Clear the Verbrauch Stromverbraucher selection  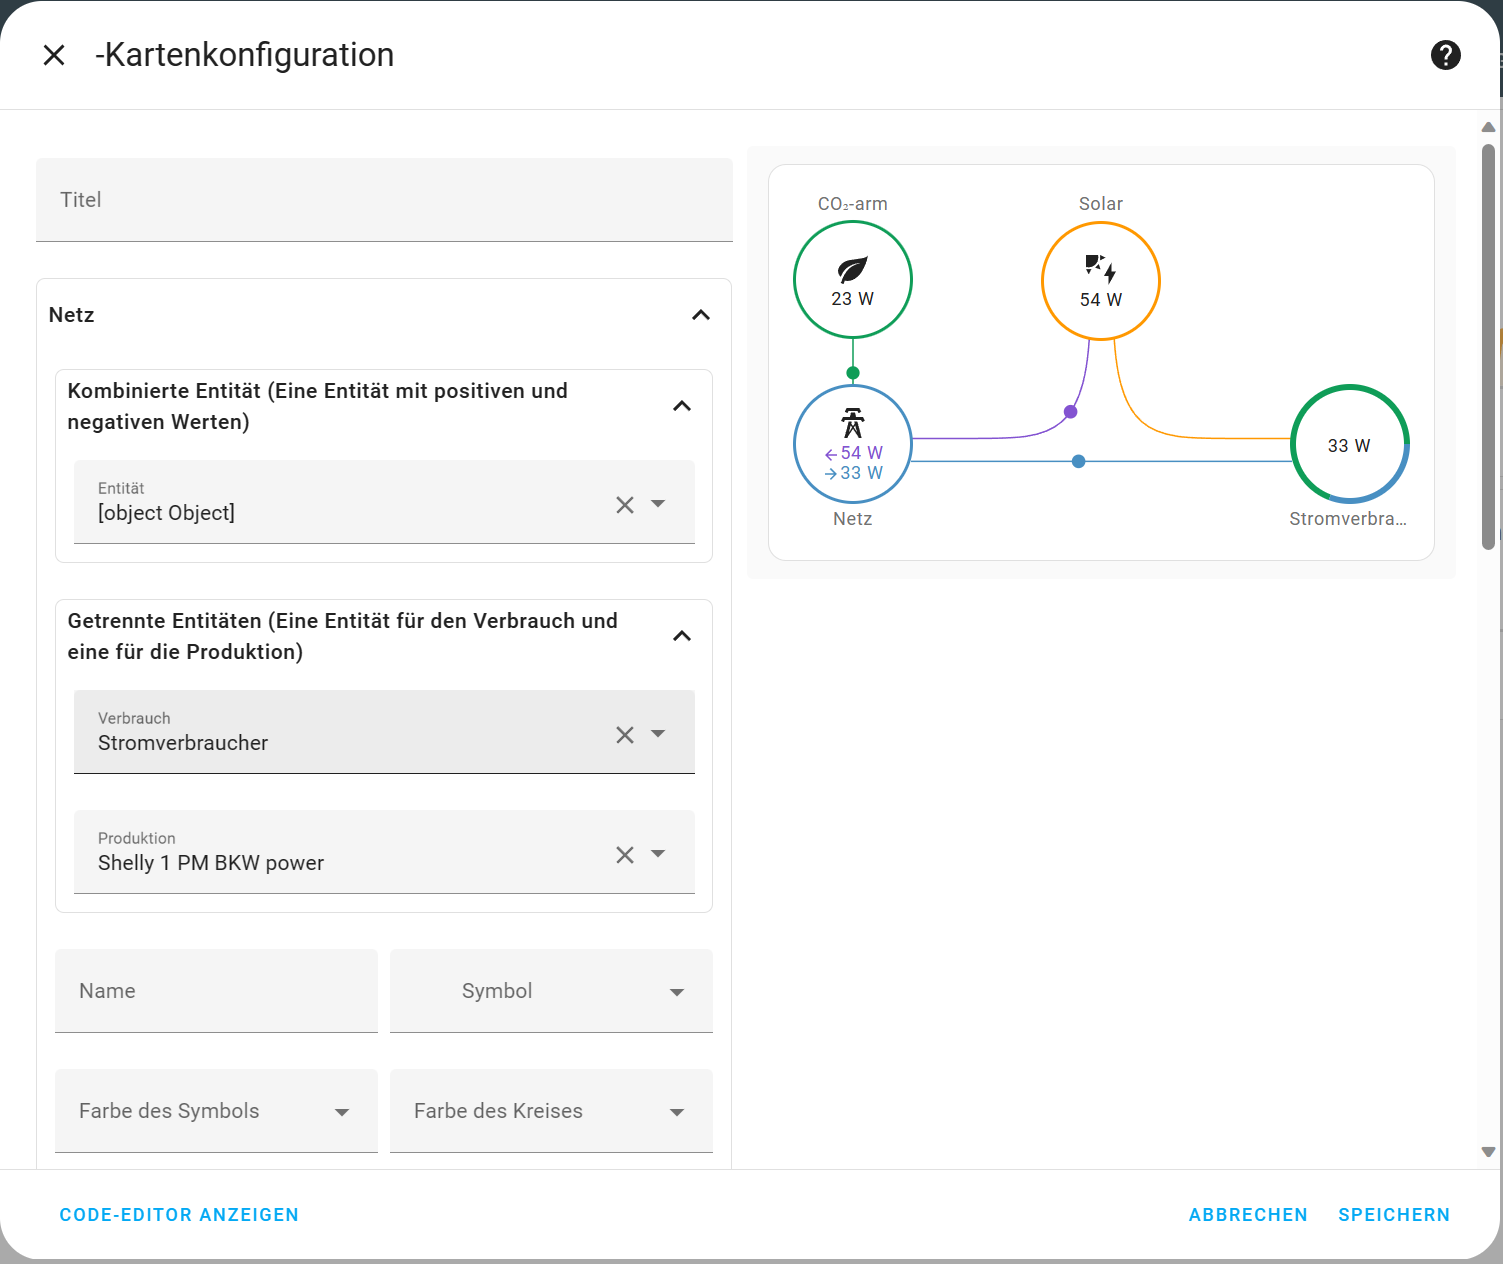point(625,735)
